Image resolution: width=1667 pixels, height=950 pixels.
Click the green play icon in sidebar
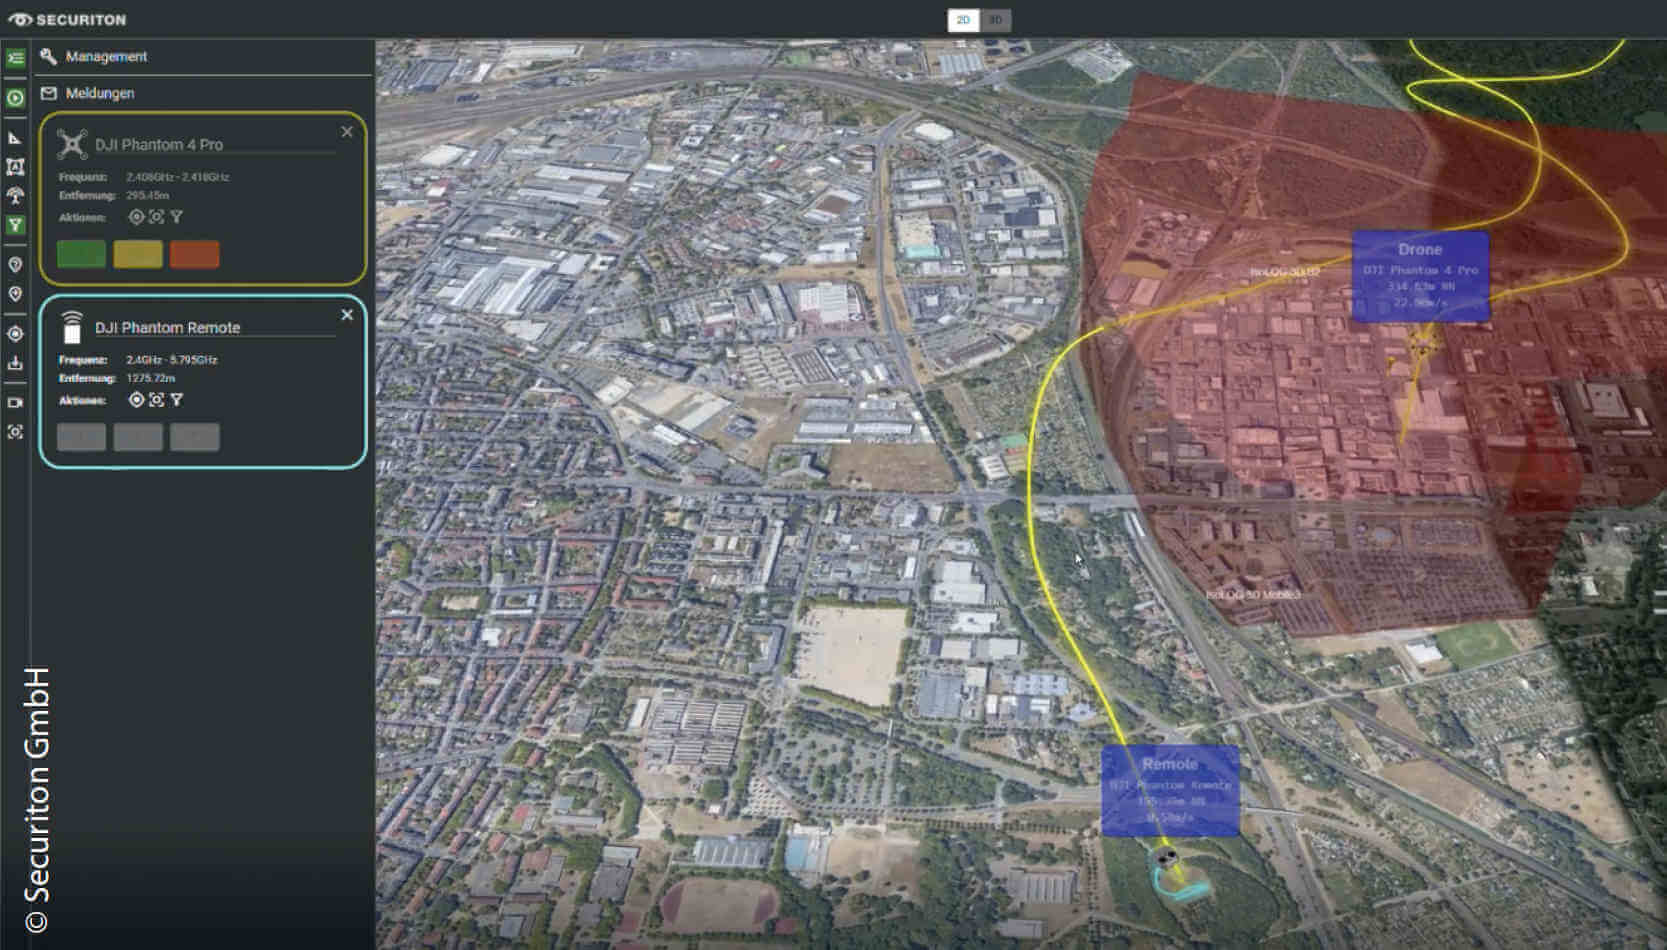point(15,98)
